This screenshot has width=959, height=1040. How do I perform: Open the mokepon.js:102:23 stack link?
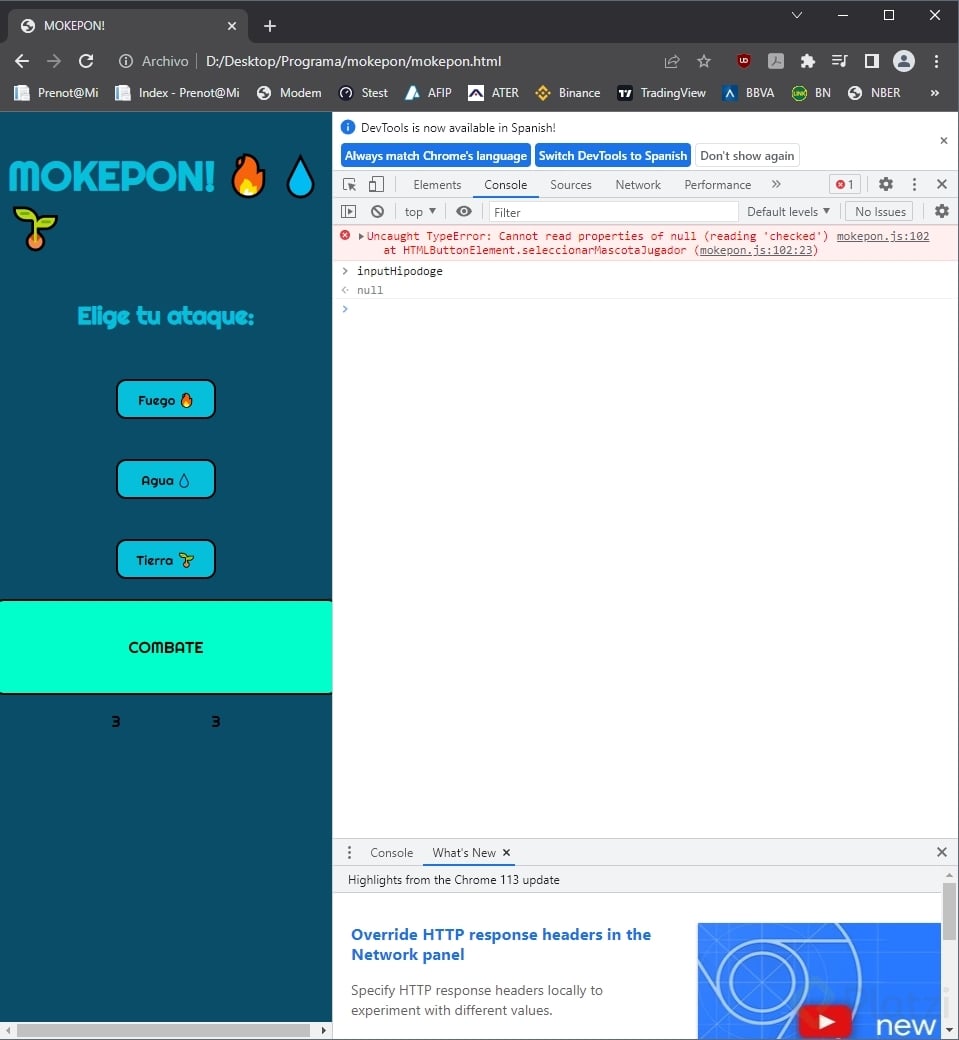756,250
